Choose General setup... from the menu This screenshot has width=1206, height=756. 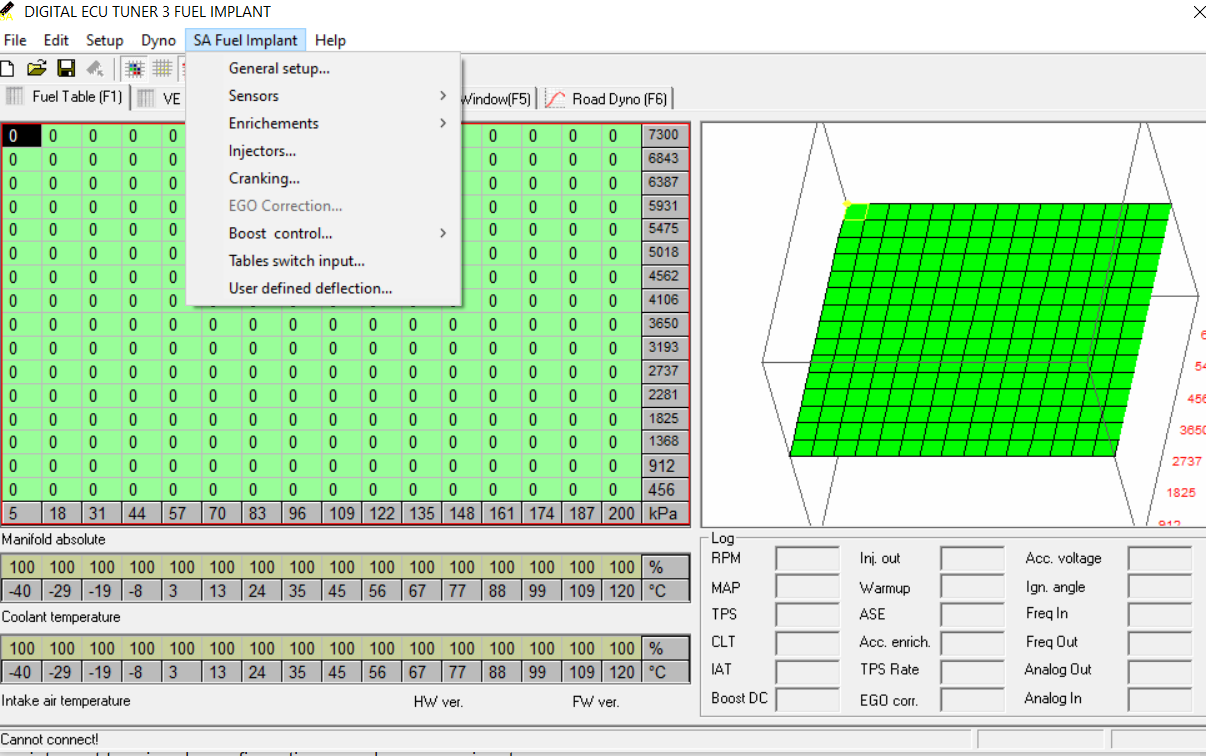[323, 68]
